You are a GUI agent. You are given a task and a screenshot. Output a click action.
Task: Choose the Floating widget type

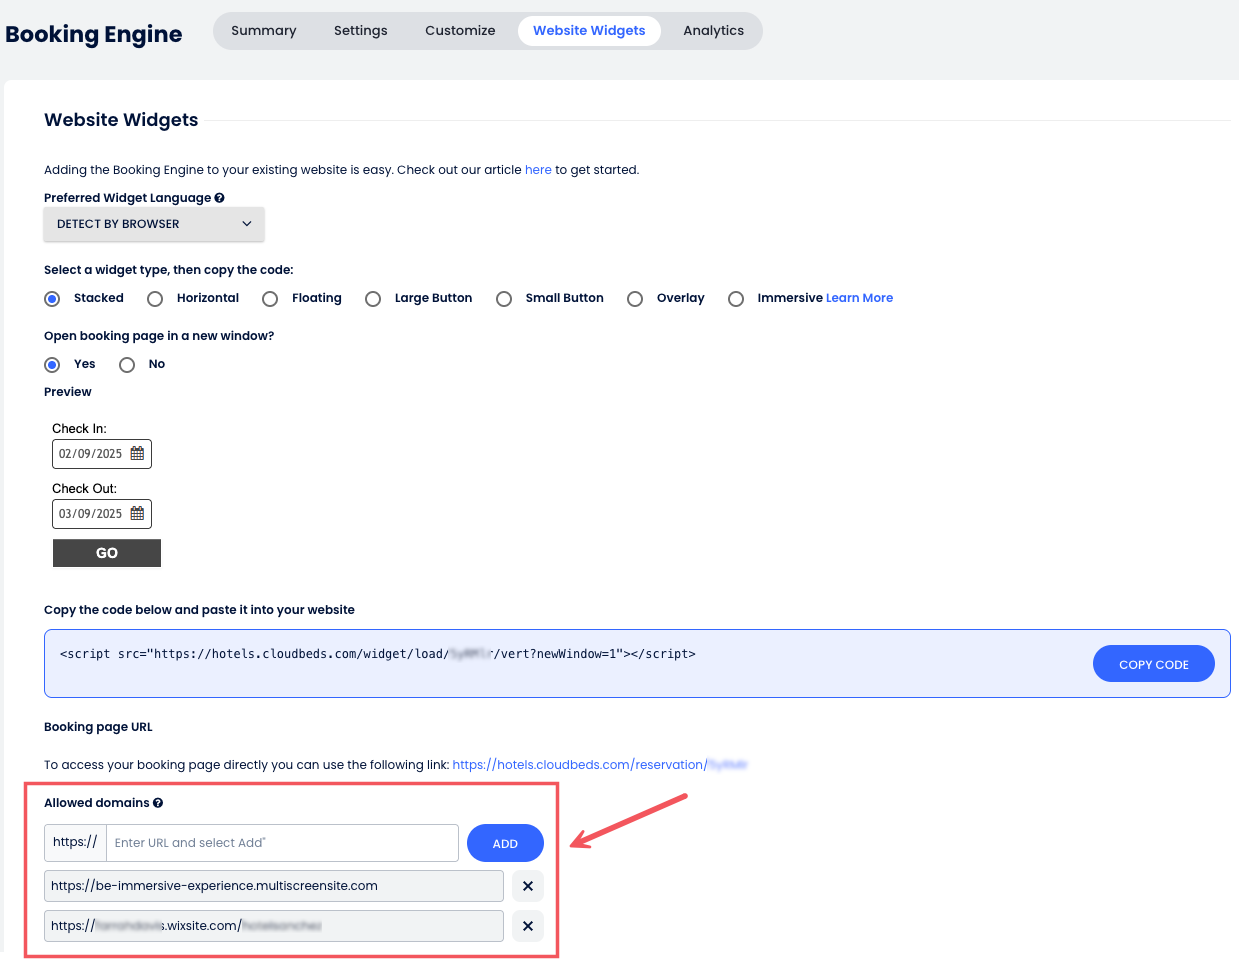coord(270,299)
